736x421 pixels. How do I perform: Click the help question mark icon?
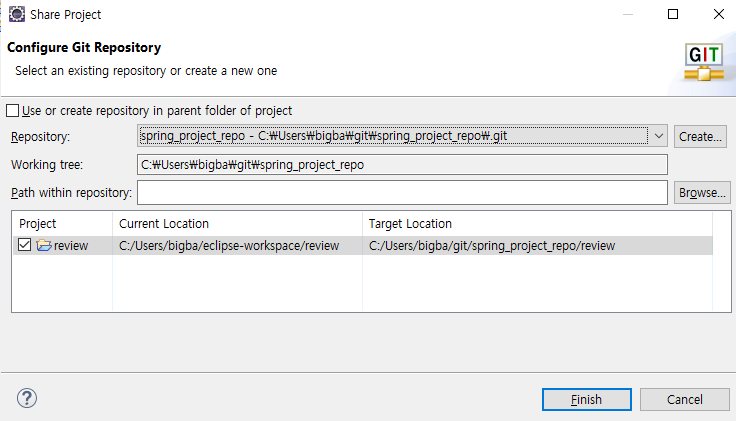tap(27, 398)
